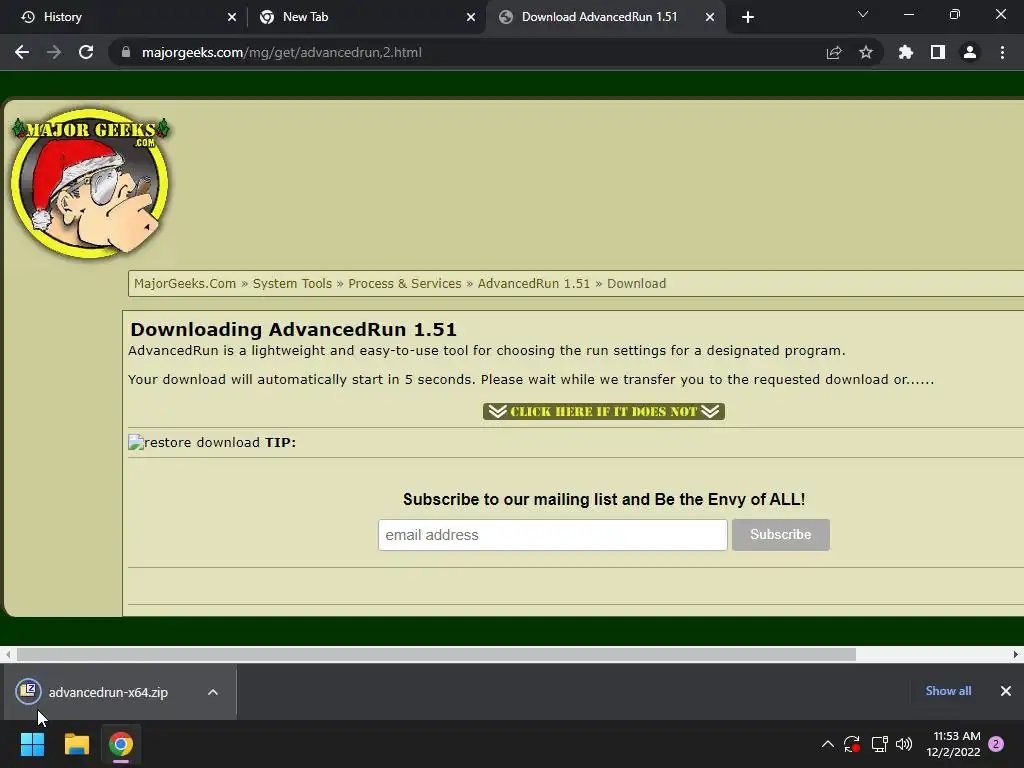1024x768 pixels.
Task: Click the Major Geeks logo
Action: click(90, 183)
